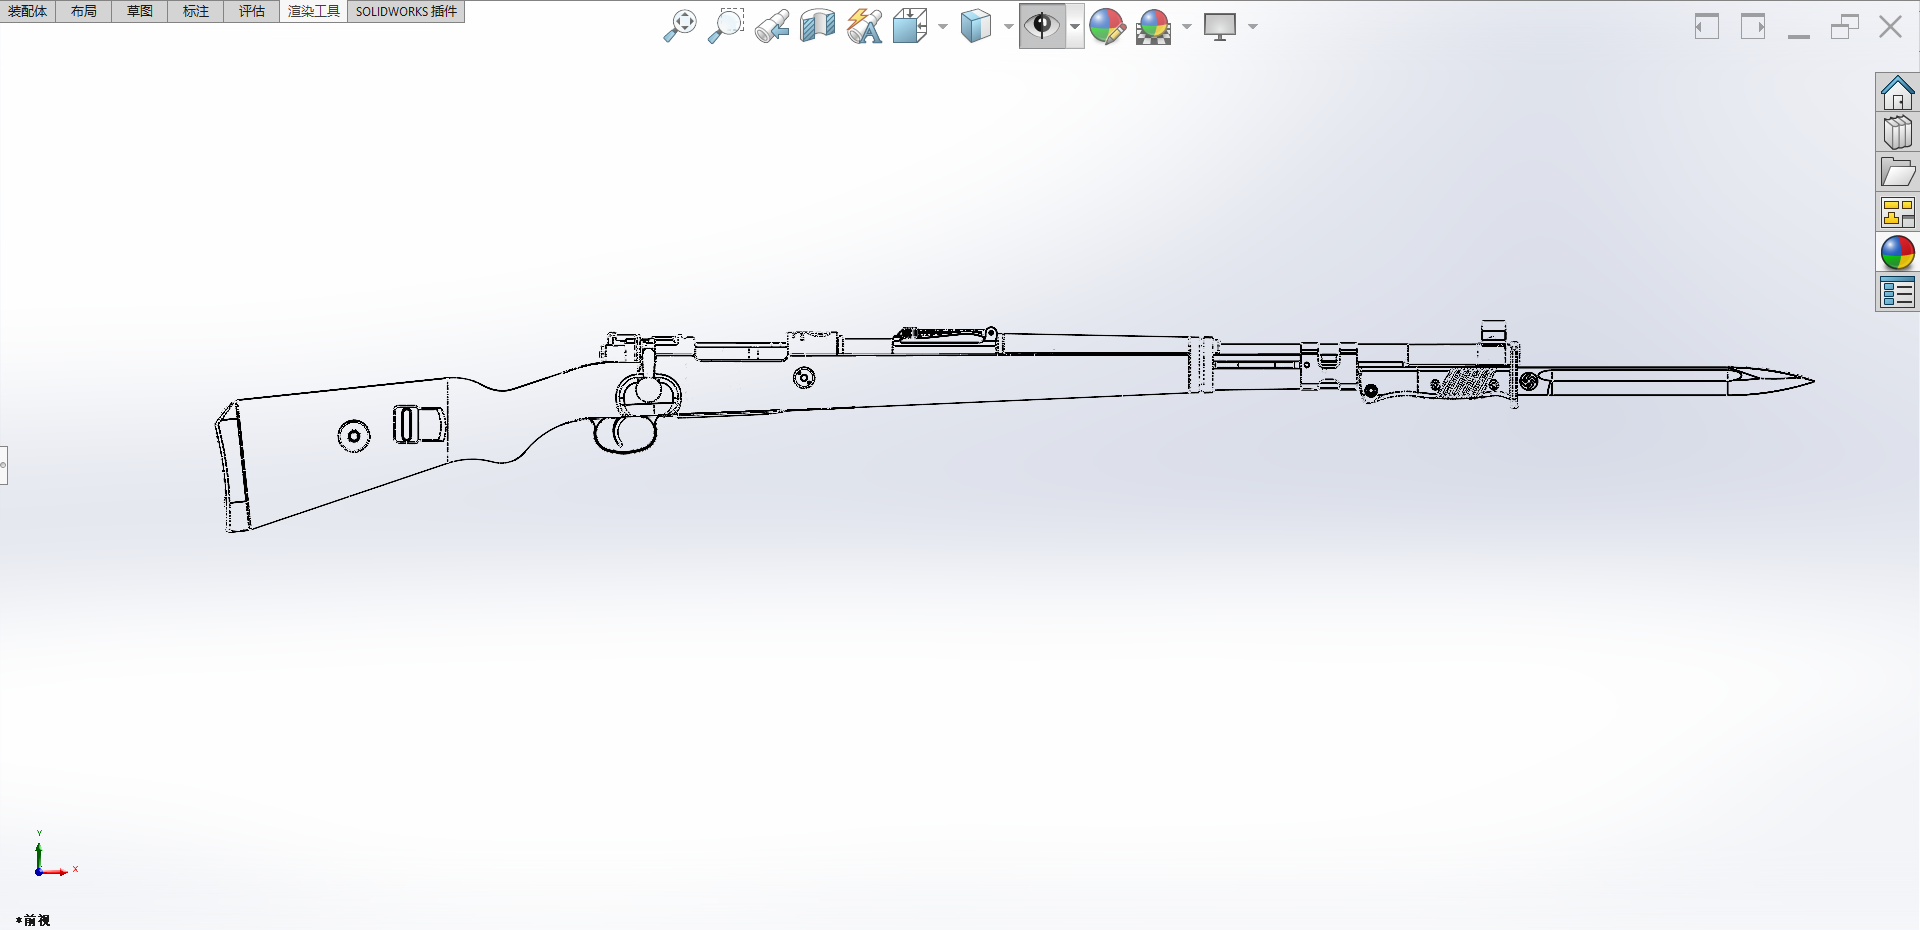Viewport: 1920px width, 930px height.
Task: Expand the Apply Scene dropdown arrow
Action: (1187, 27)
